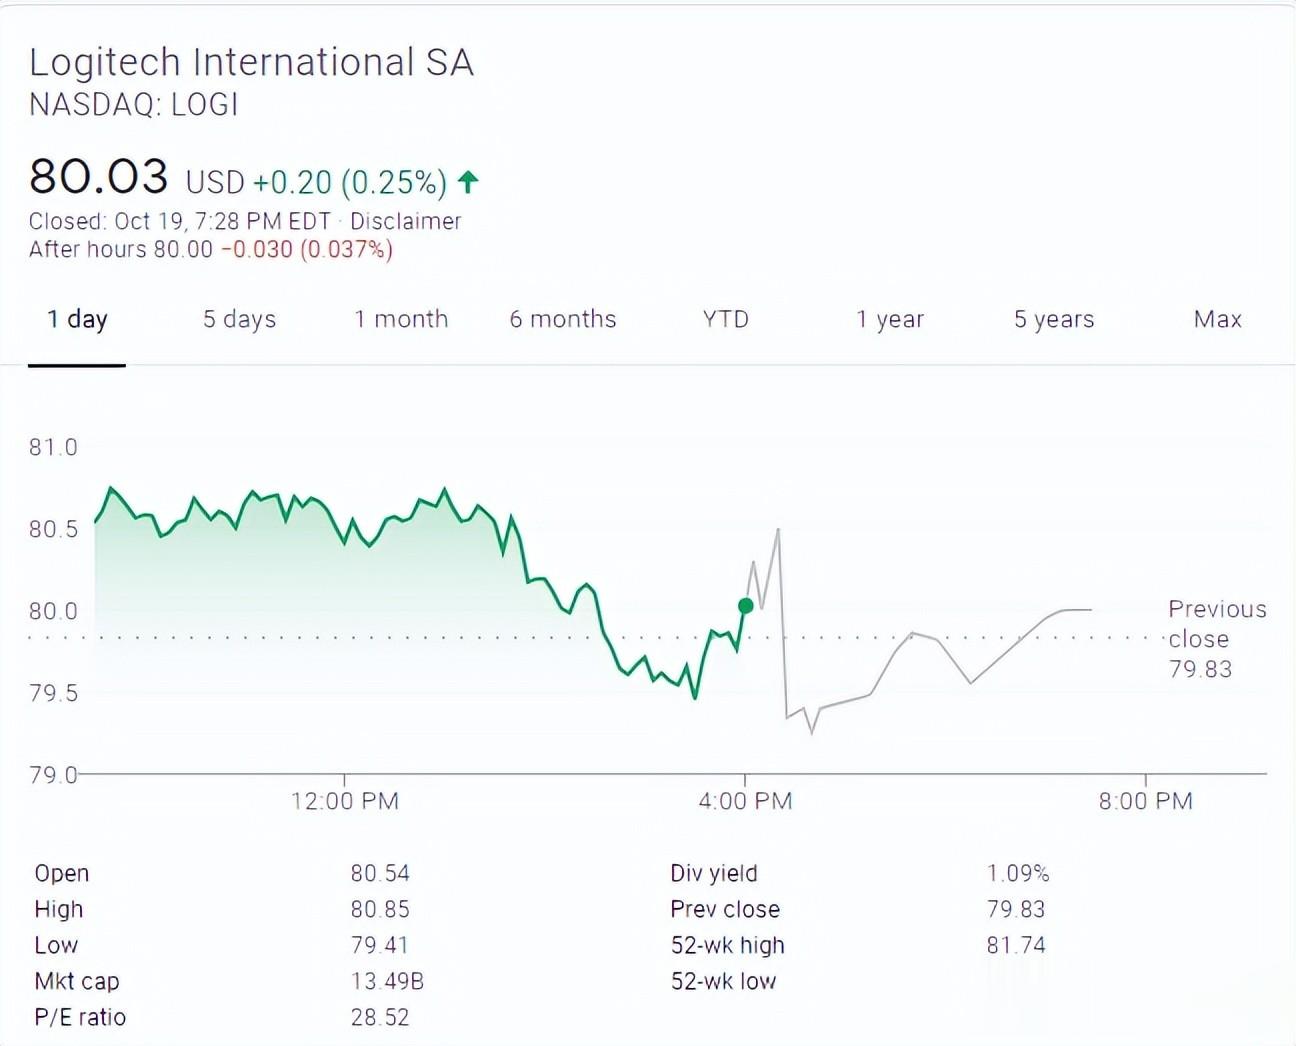Viewport: 1296px width, 1046px height.
Task: Select the YTD tab
Action: pos(726,319)
